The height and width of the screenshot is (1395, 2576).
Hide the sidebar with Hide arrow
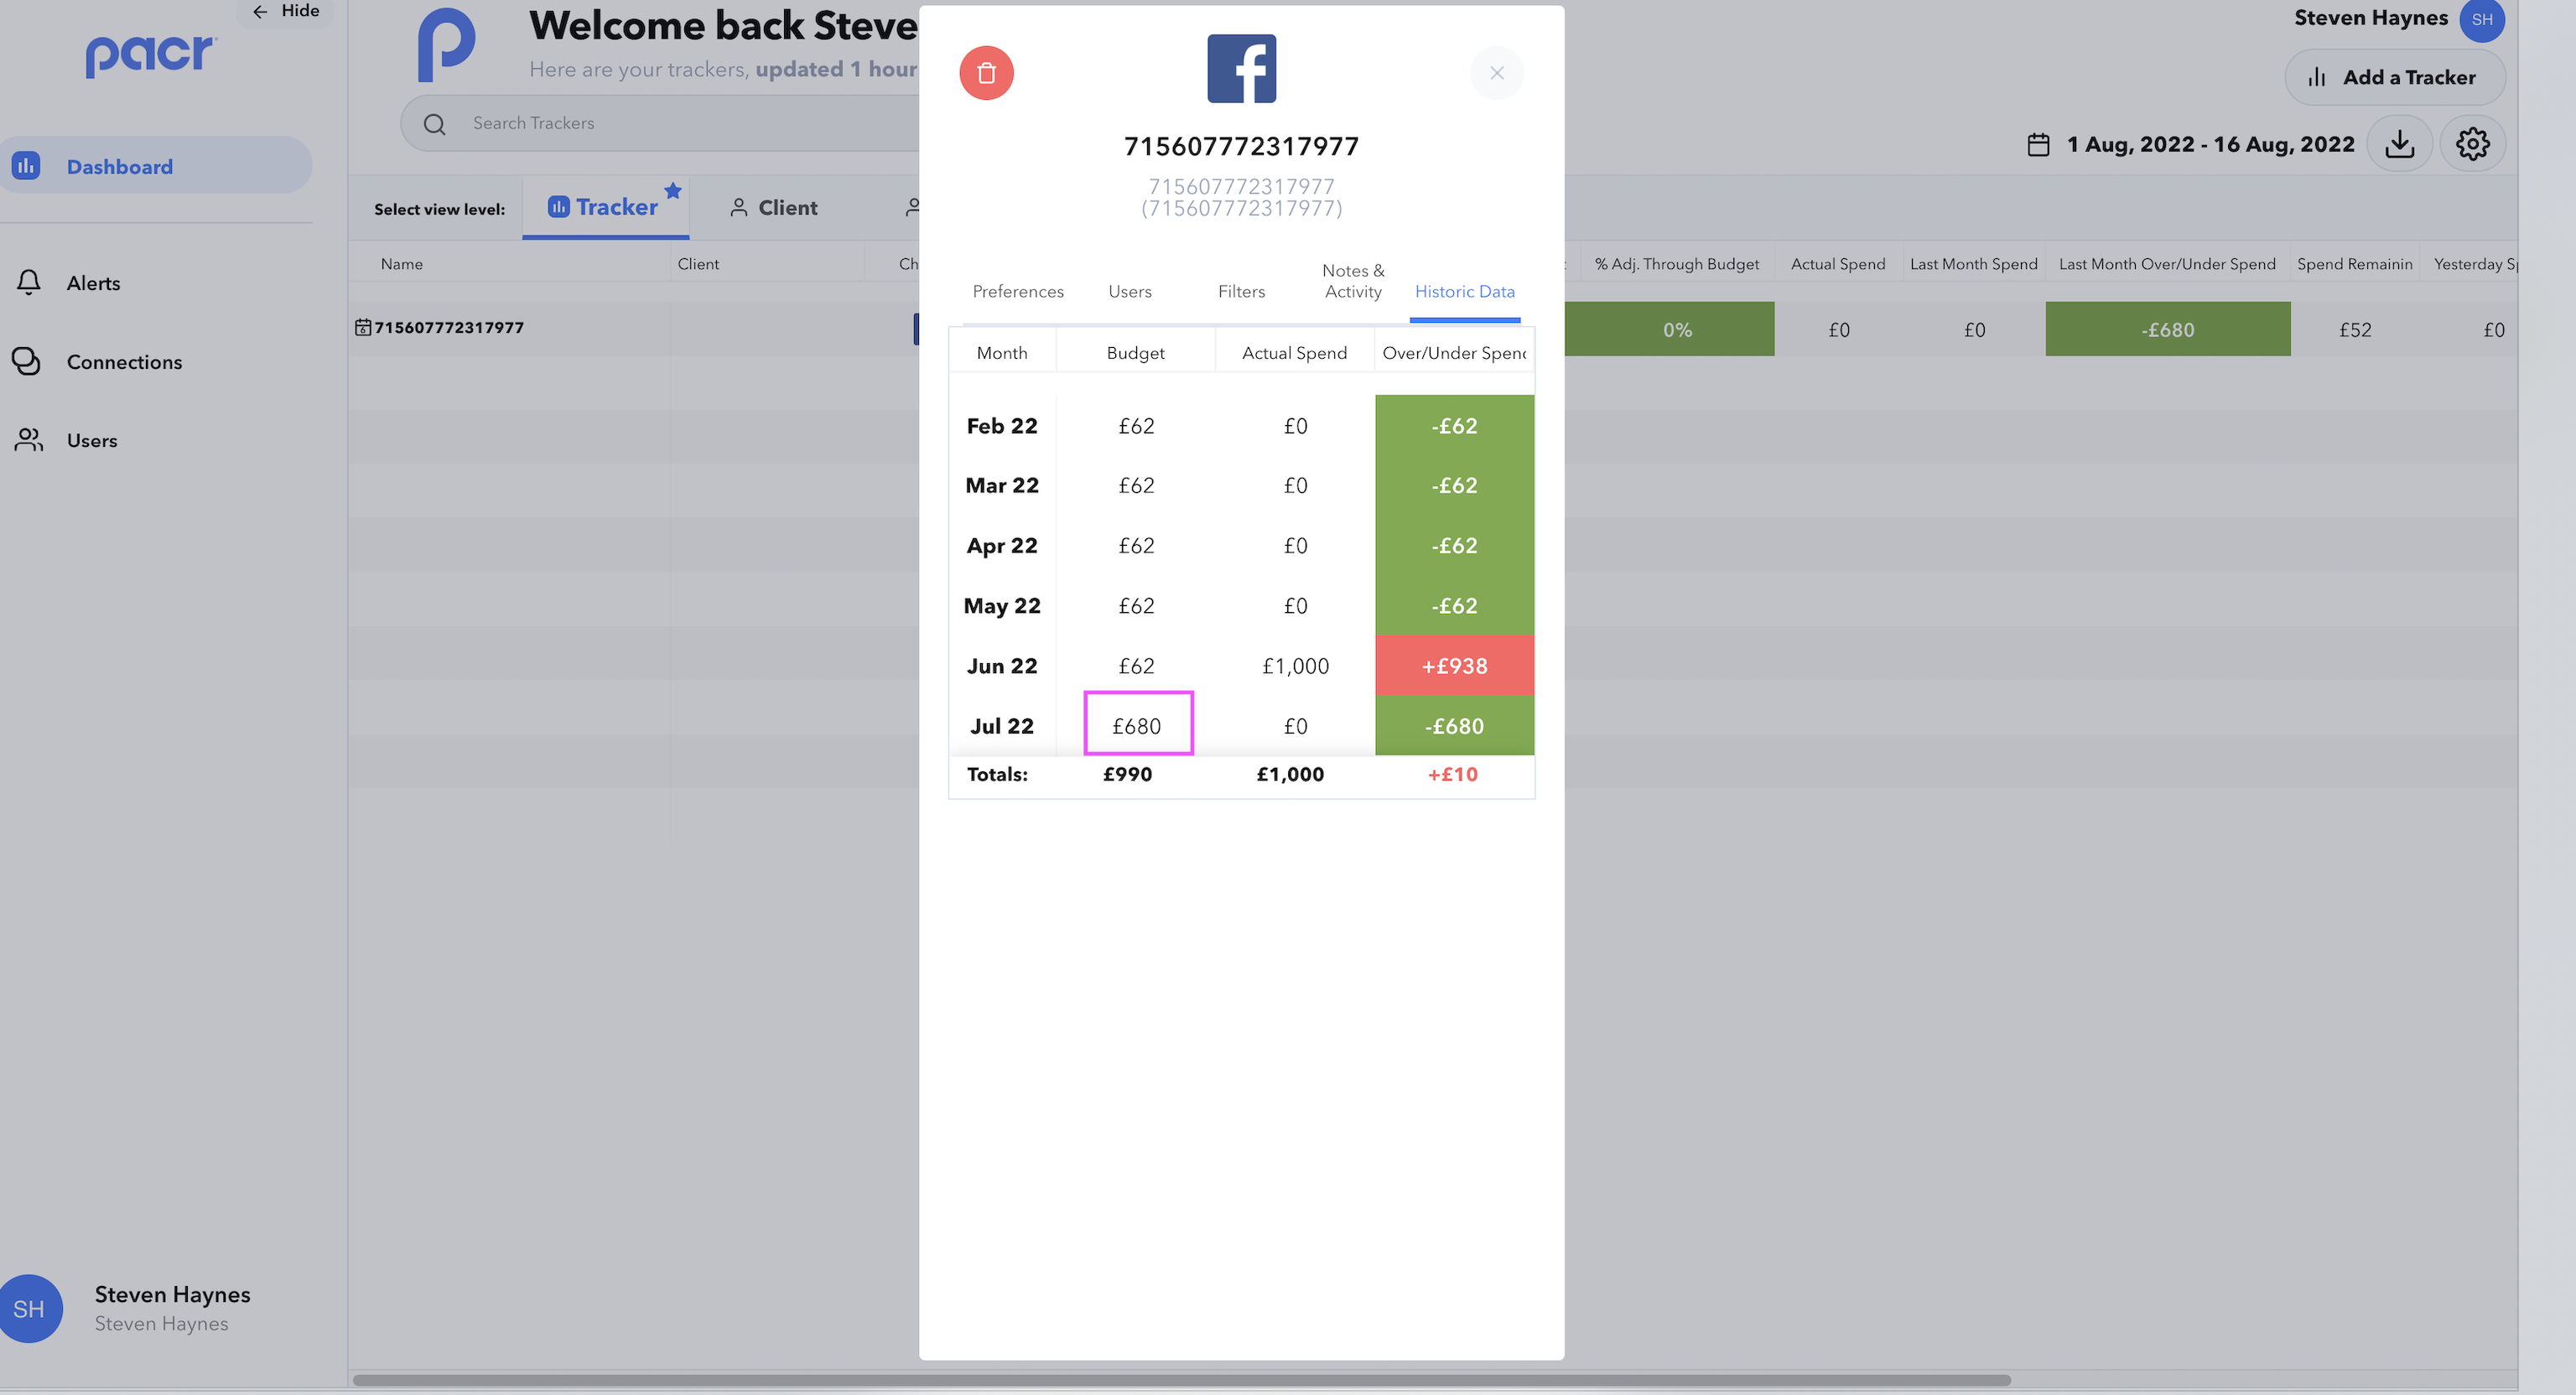pos(286,11)
